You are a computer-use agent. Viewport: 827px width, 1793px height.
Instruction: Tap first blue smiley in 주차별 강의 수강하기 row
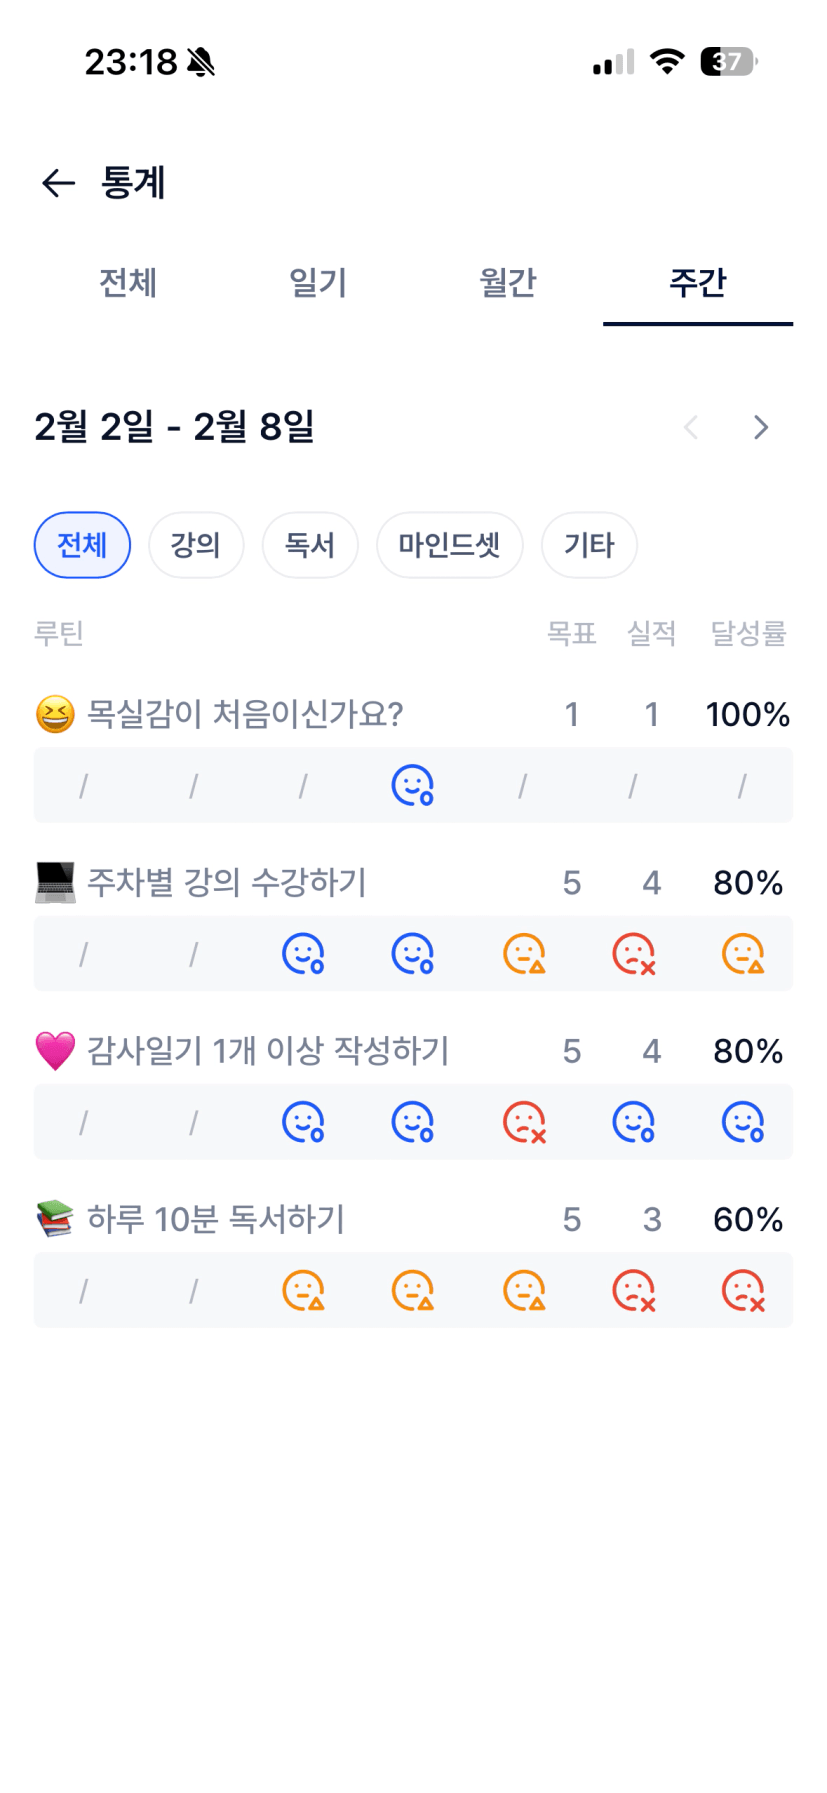(x=303, y=954)
